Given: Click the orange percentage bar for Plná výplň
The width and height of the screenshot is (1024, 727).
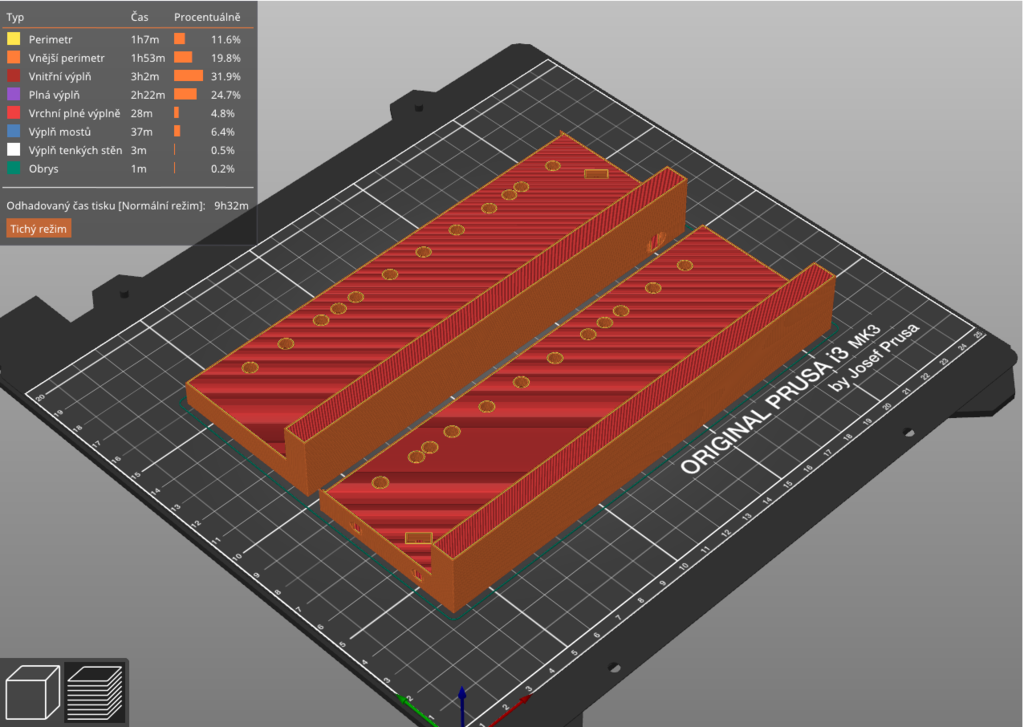Looking at the screenshot, I should click(185, 95).
